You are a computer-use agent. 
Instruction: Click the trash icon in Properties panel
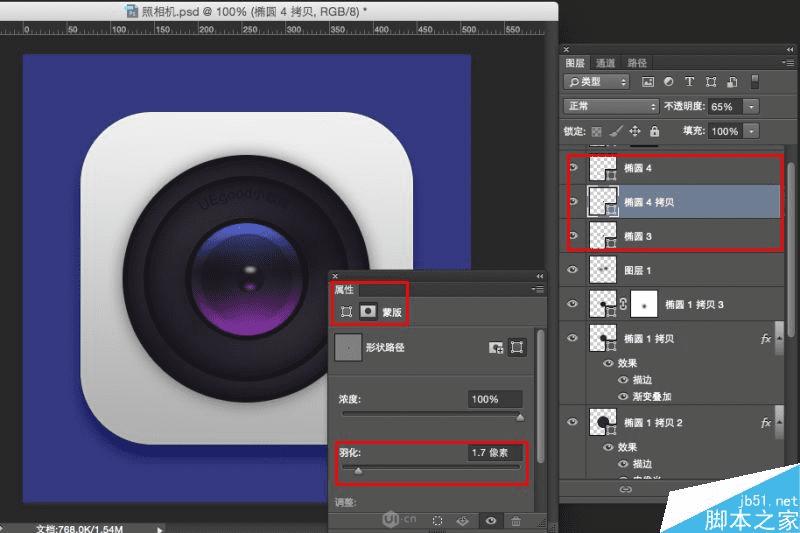tap(515, 521)
